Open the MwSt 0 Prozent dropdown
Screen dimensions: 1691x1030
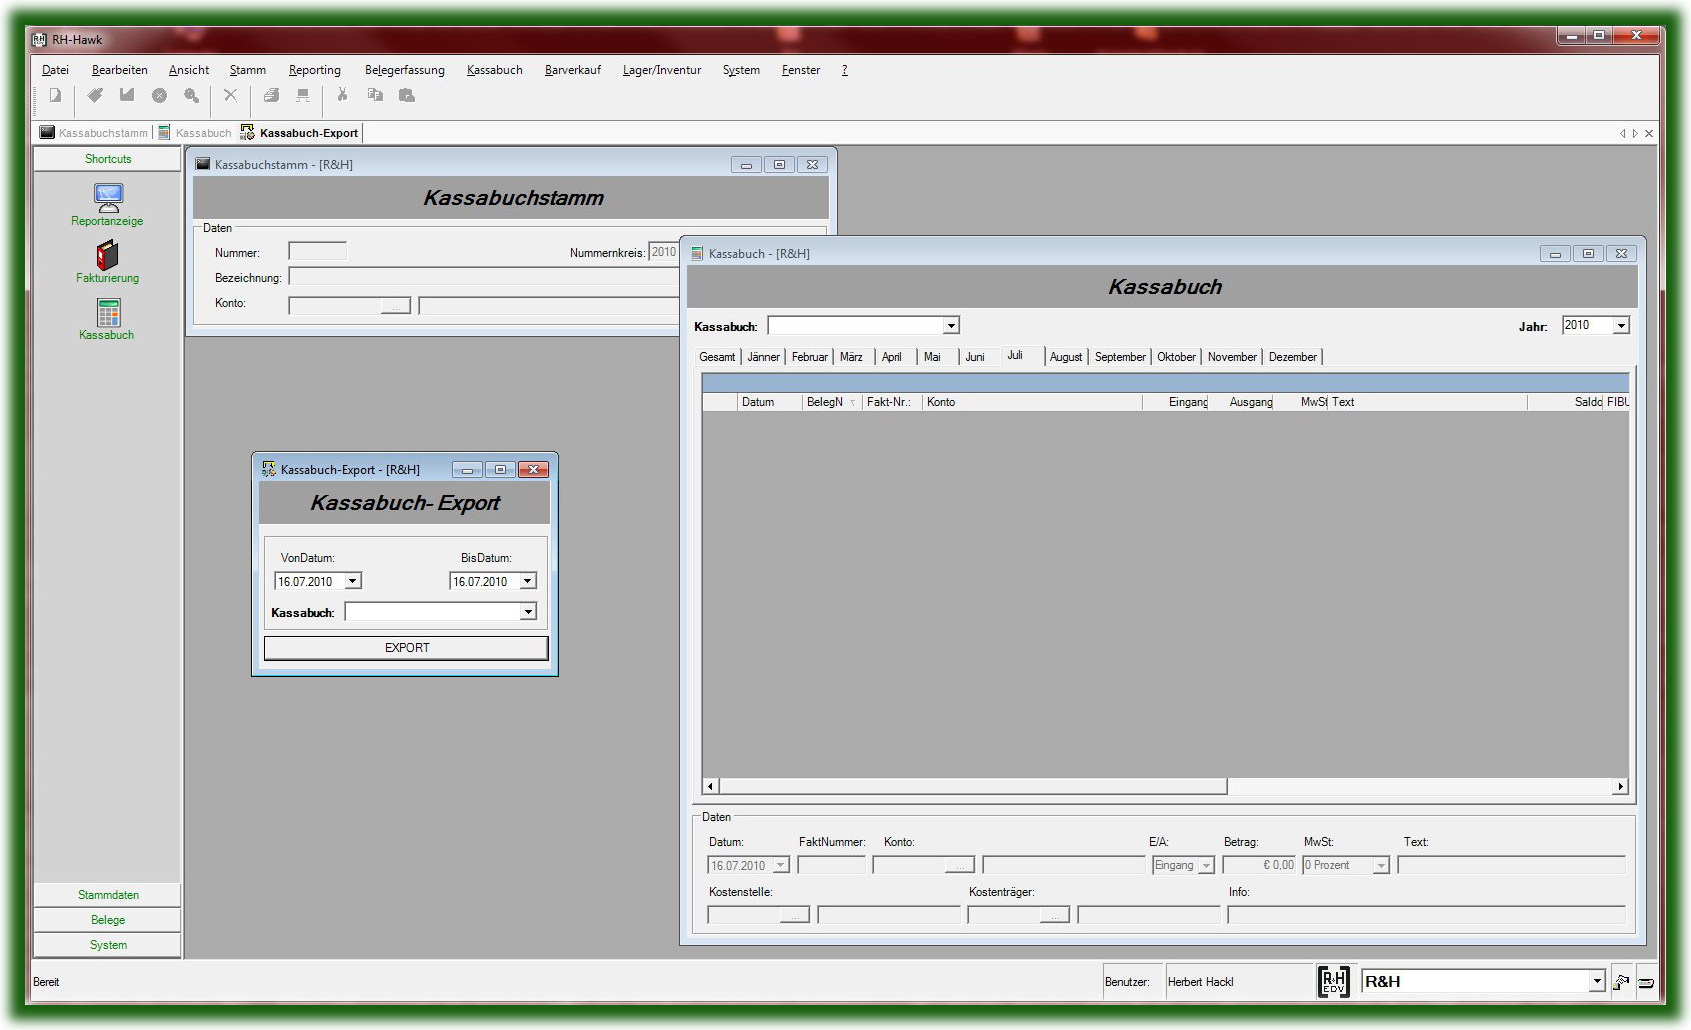coord(1381,866)
